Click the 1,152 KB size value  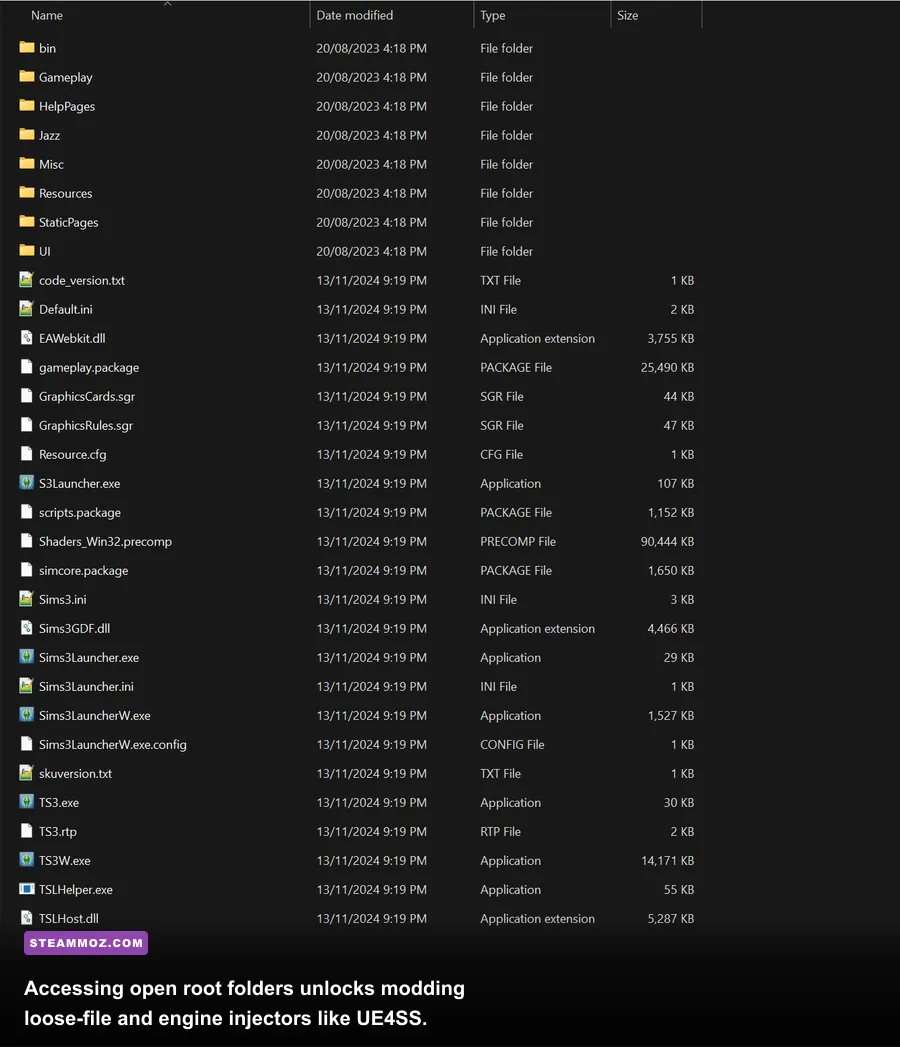(x=670, y=513)
